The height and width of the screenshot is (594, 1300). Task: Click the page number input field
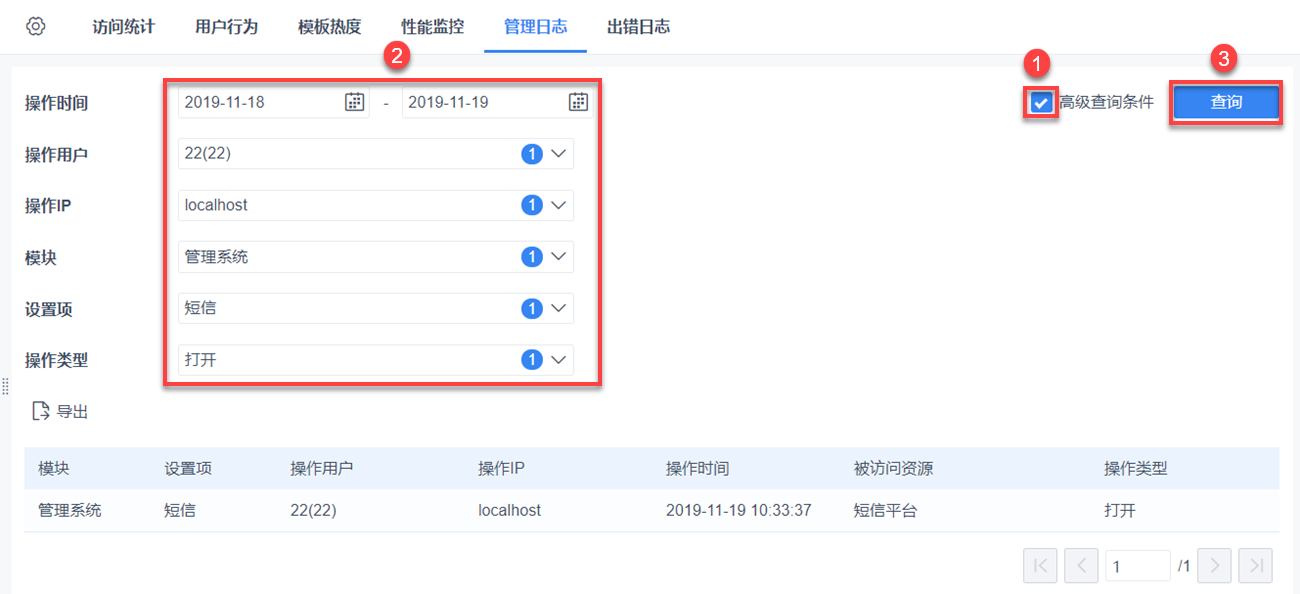pyautogui.click(x=1138, y=566)
